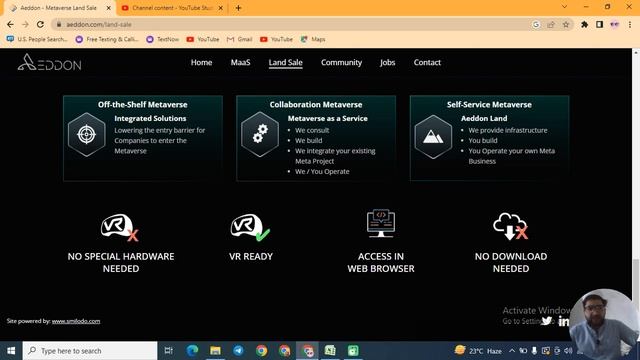640x360 pixels.
Task: Open the Contact page
Action: point(427,62)
